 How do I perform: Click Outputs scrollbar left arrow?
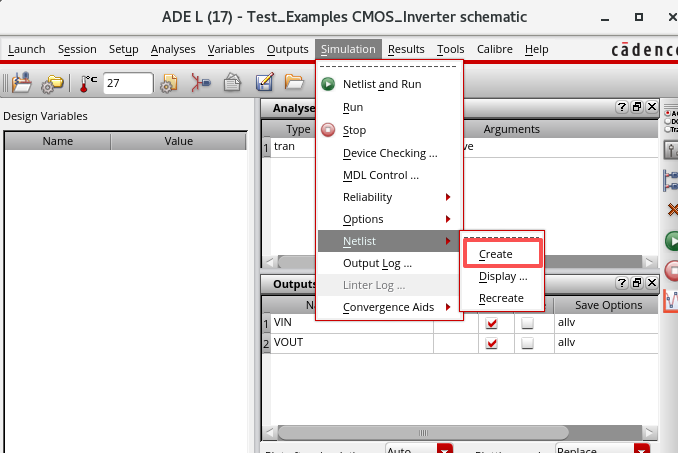(270, 432)
